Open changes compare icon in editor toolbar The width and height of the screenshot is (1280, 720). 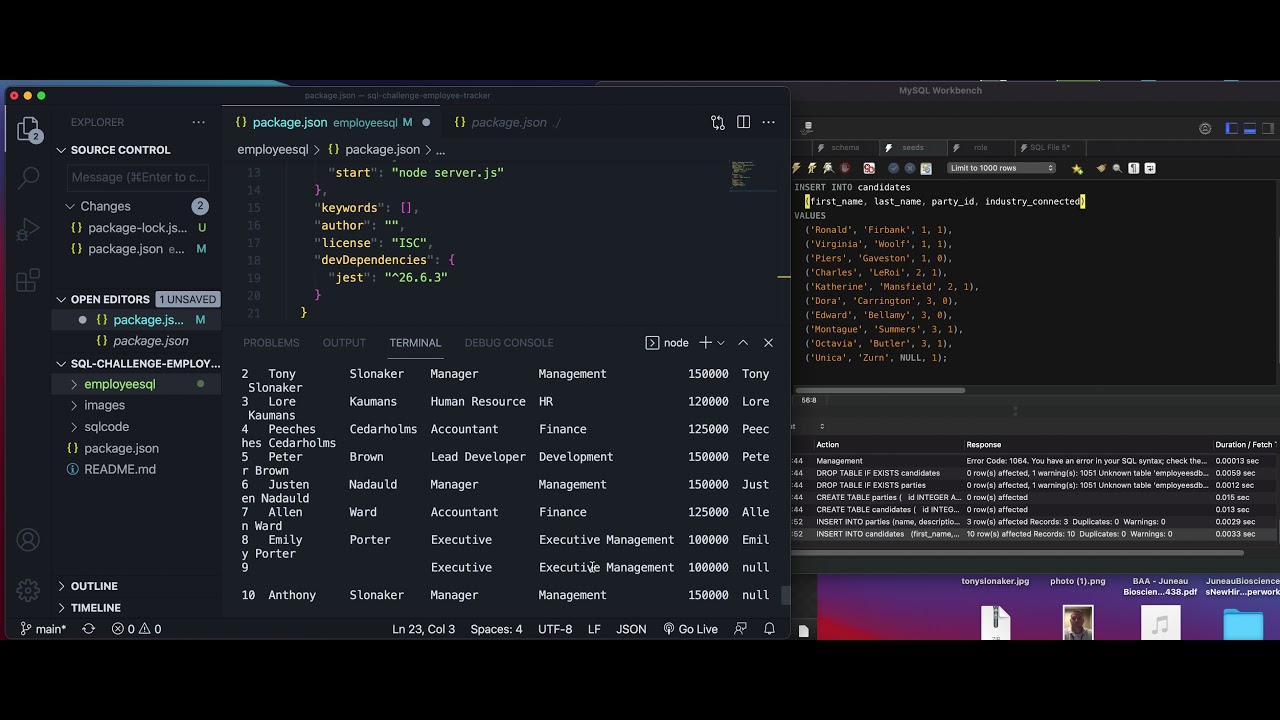(718, 122)
